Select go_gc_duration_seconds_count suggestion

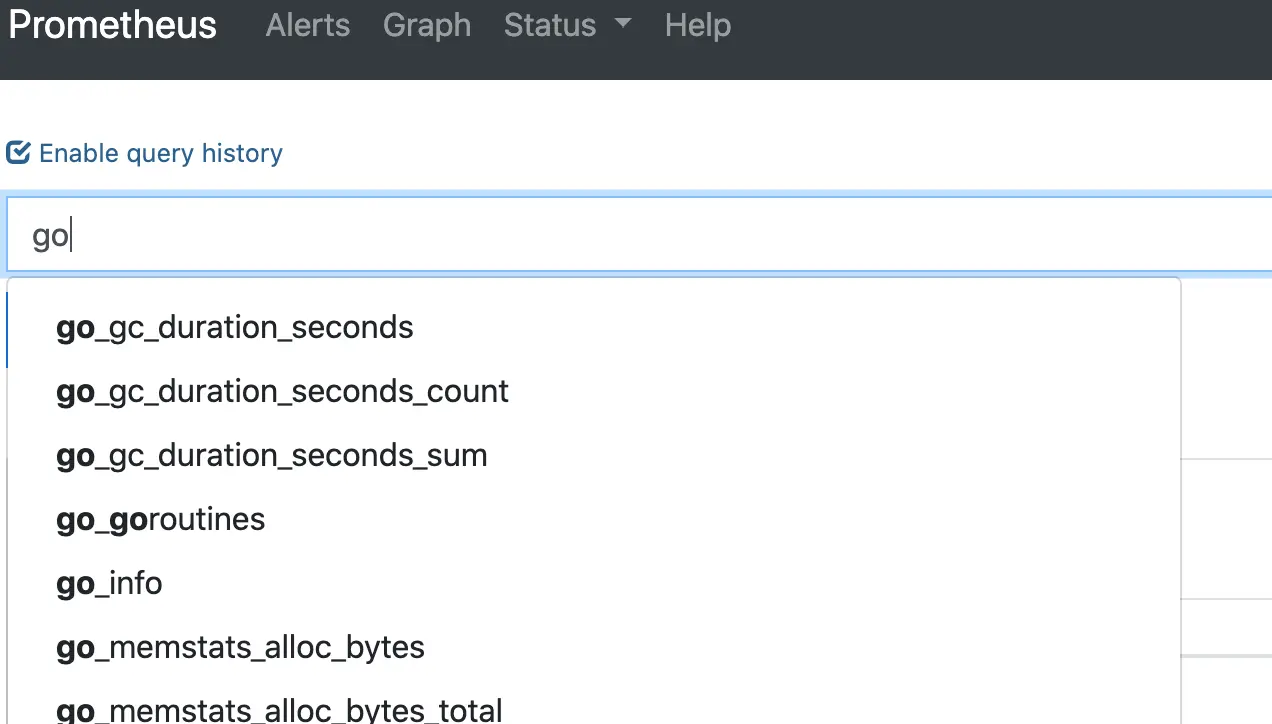click(x=282, y=391)
